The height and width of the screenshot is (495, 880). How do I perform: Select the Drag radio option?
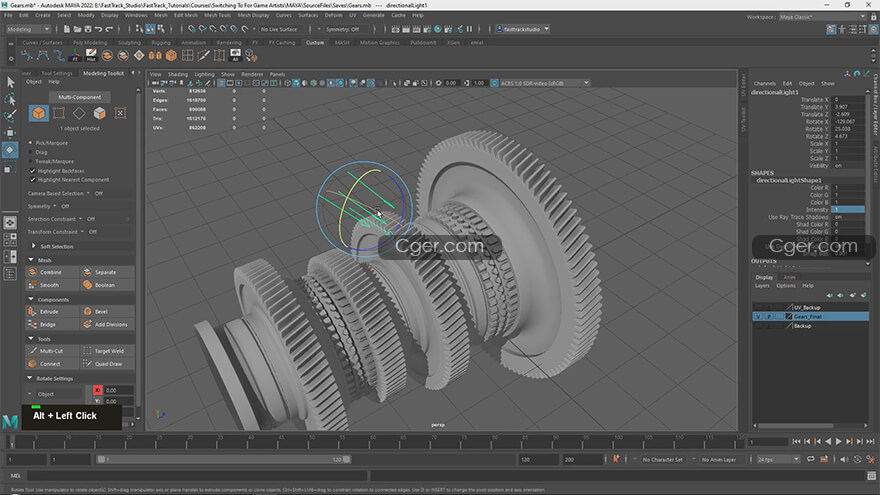tap(30, 152)
